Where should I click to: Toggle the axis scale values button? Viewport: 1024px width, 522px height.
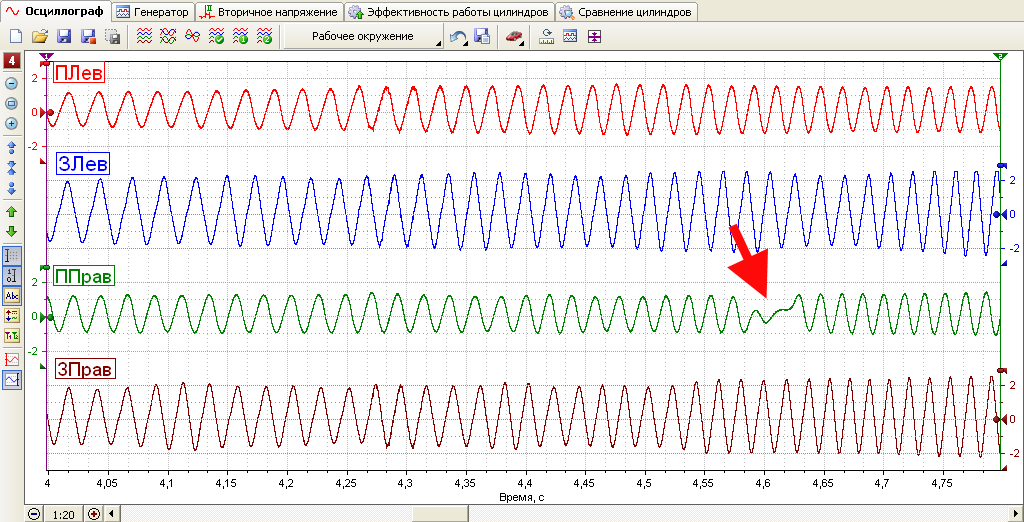click(12, 276)
